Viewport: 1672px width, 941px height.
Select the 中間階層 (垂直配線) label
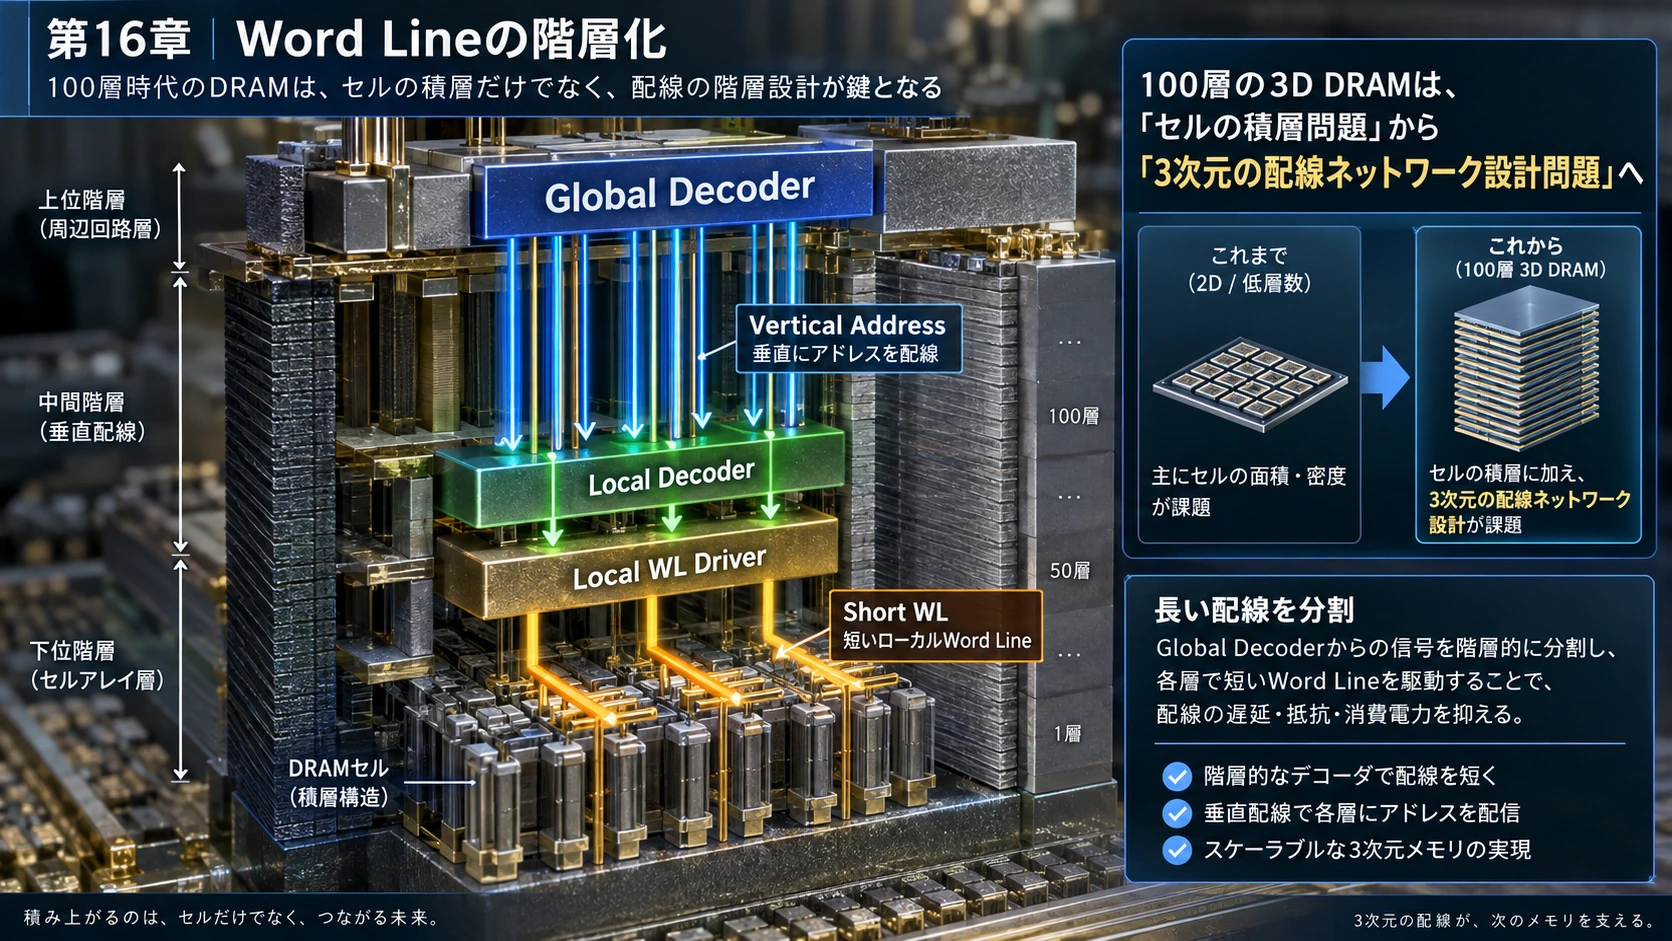(92, 417)
